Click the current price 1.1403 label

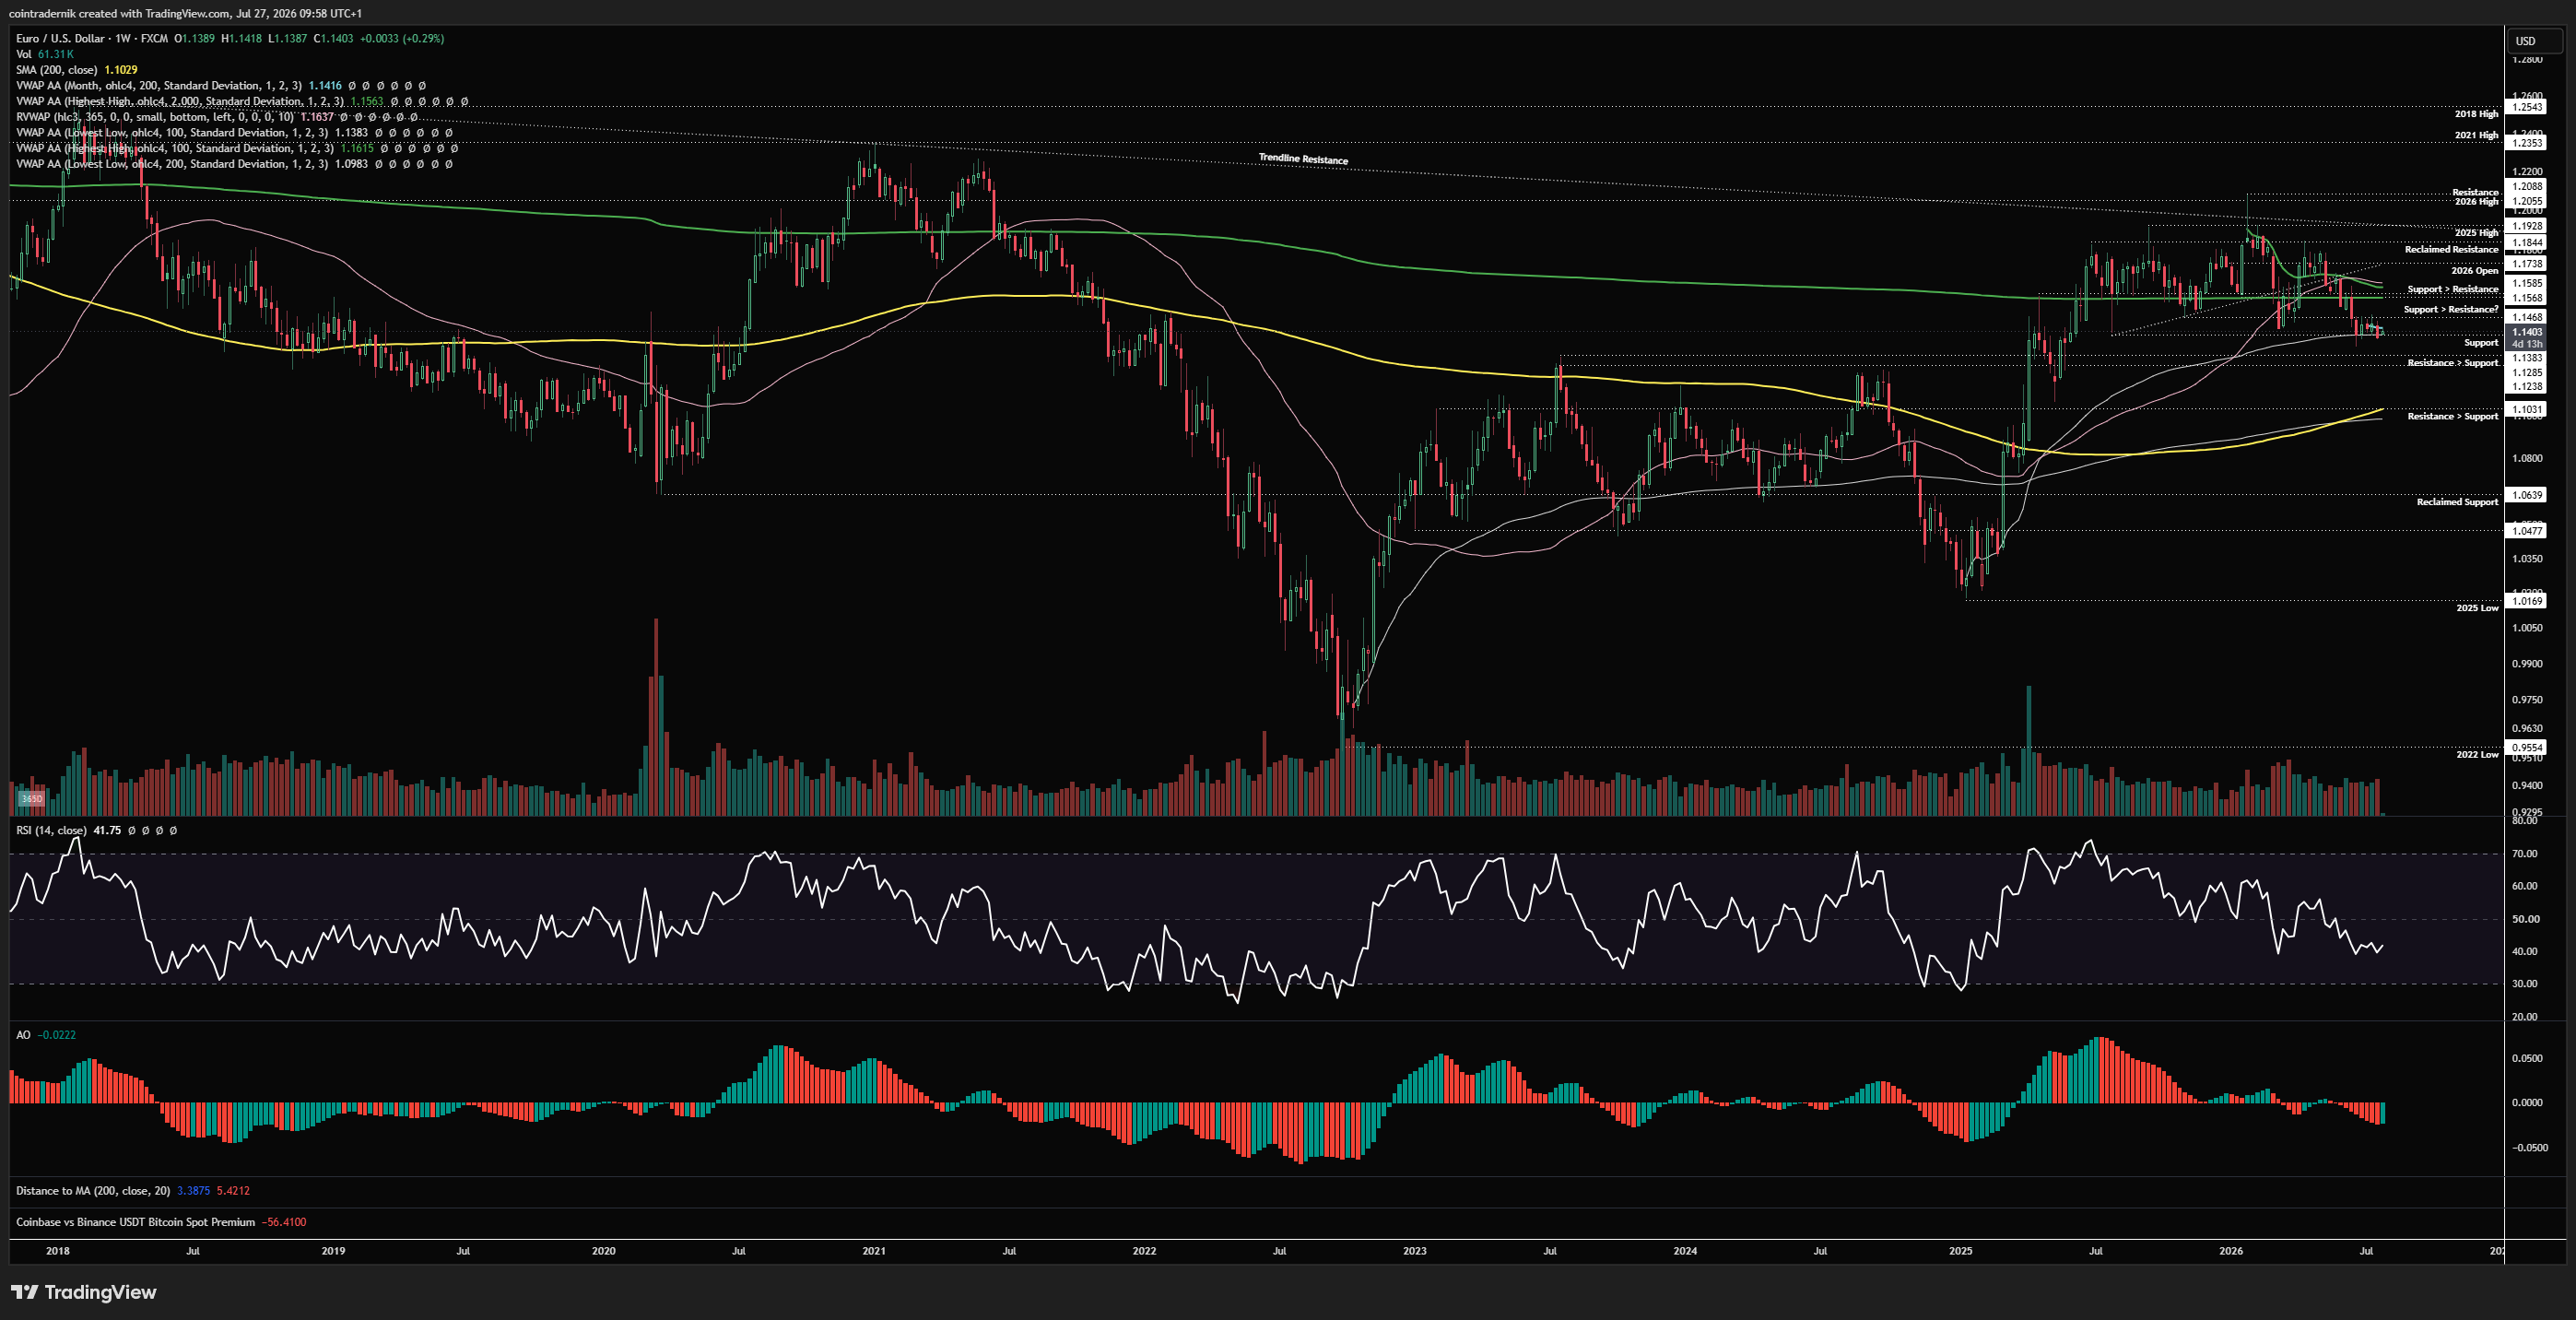point(2527,332)
